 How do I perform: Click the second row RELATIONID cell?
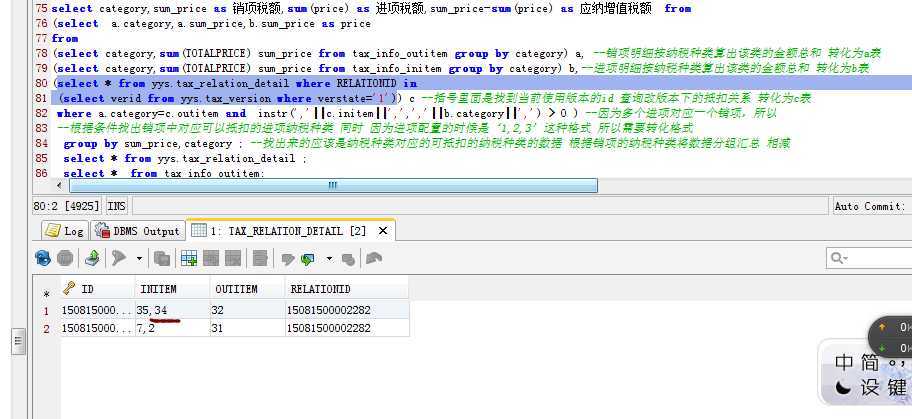(347, 328)
